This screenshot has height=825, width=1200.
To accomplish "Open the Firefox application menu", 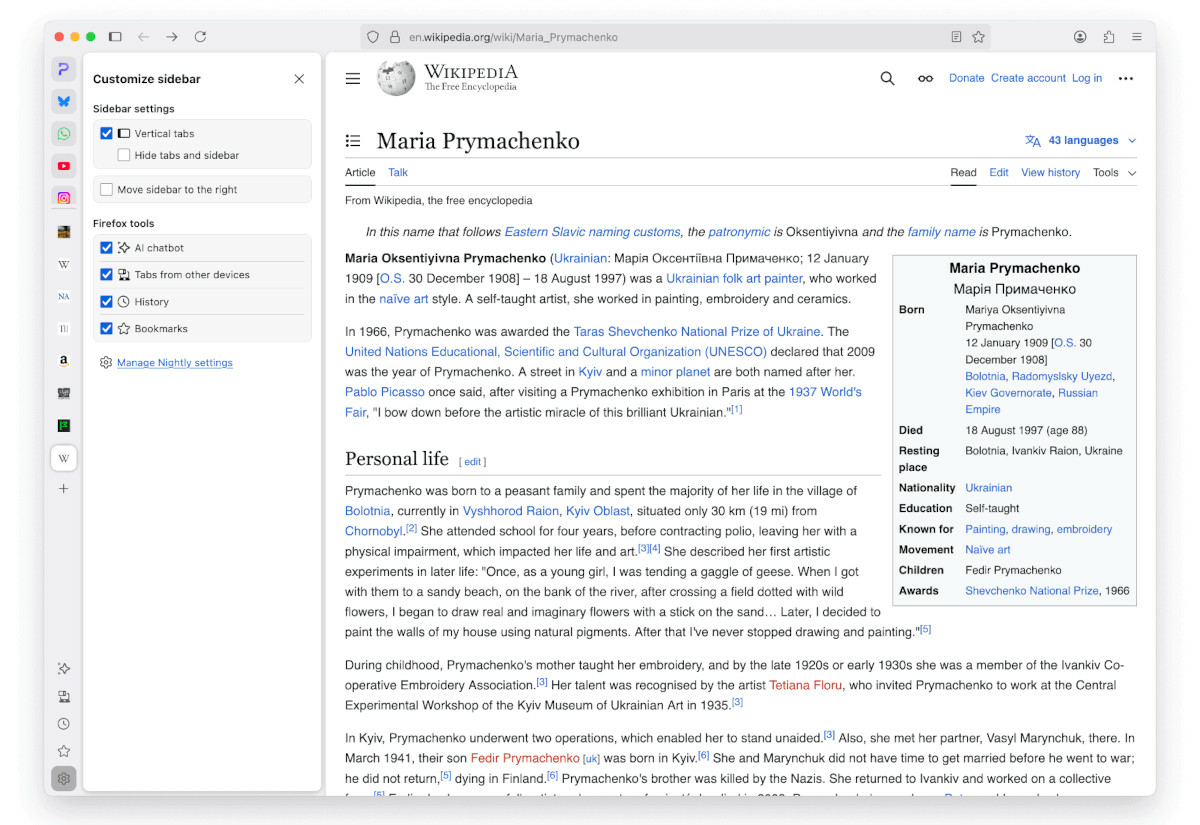I will tap(1137, 37).
